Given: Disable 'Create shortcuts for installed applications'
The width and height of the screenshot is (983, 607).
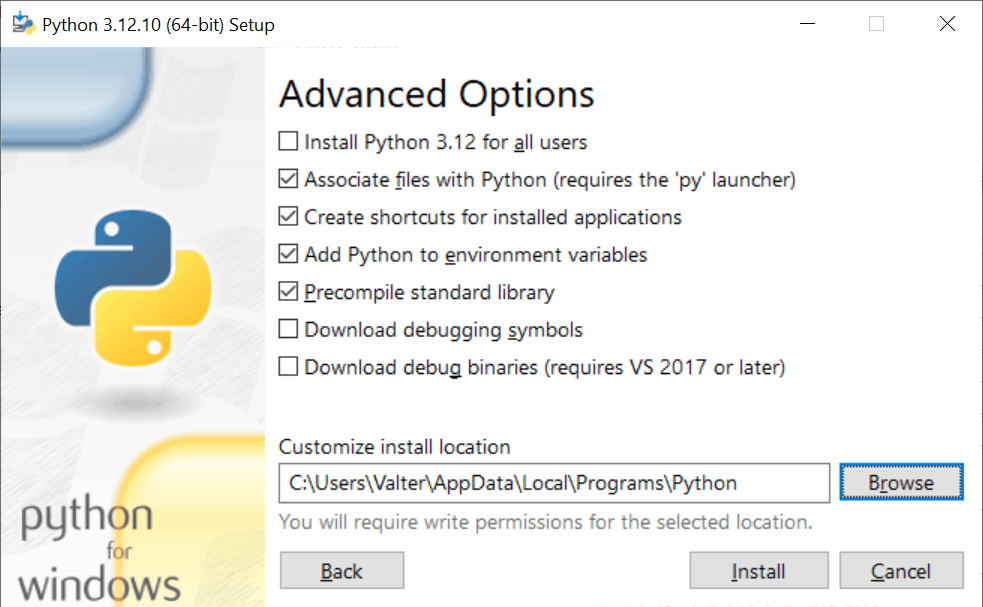Looking at the screenshot, I should (288, 217).
